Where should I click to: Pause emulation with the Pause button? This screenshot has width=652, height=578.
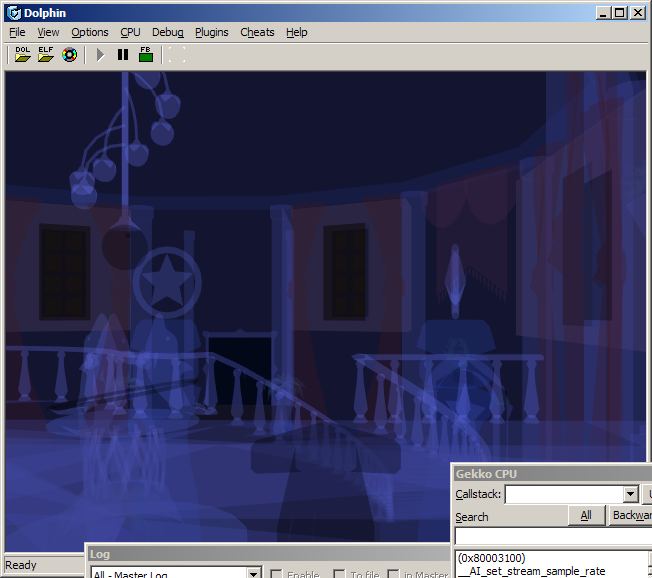[x=123, y=54]
